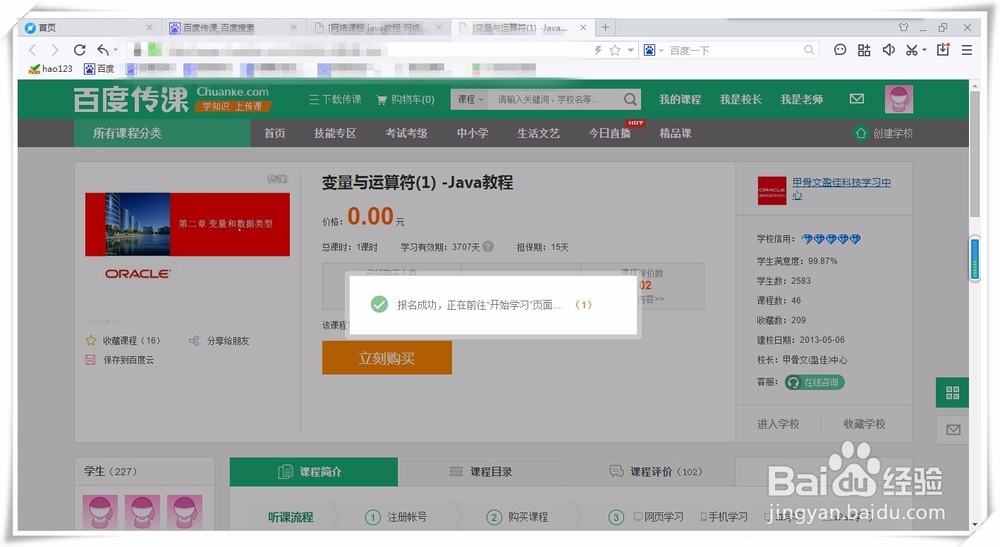The image size is (1000, 547).
Task: Expand the screenshot scissors dropdown arrow
Action: (924, 50)
